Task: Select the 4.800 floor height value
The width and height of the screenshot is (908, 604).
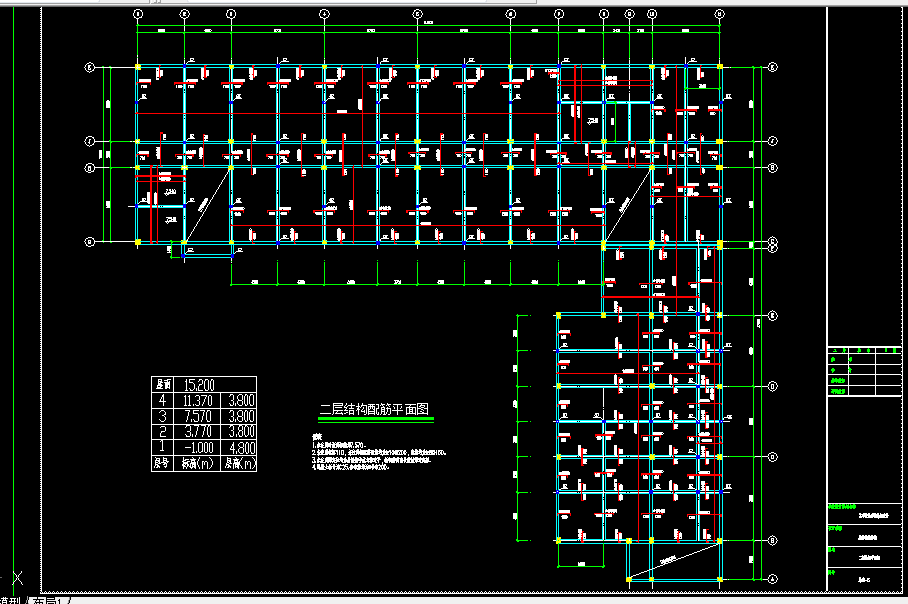Action: click(x=241, y=448)
